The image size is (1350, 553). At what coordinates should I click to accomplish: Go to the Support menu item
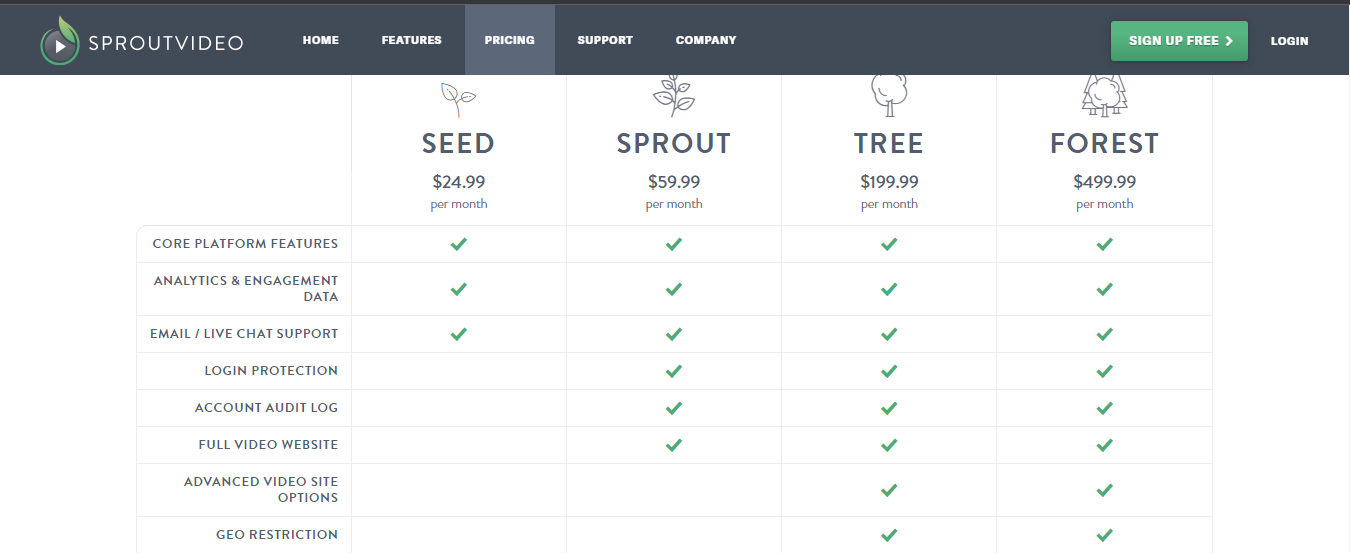coord(605,41)
